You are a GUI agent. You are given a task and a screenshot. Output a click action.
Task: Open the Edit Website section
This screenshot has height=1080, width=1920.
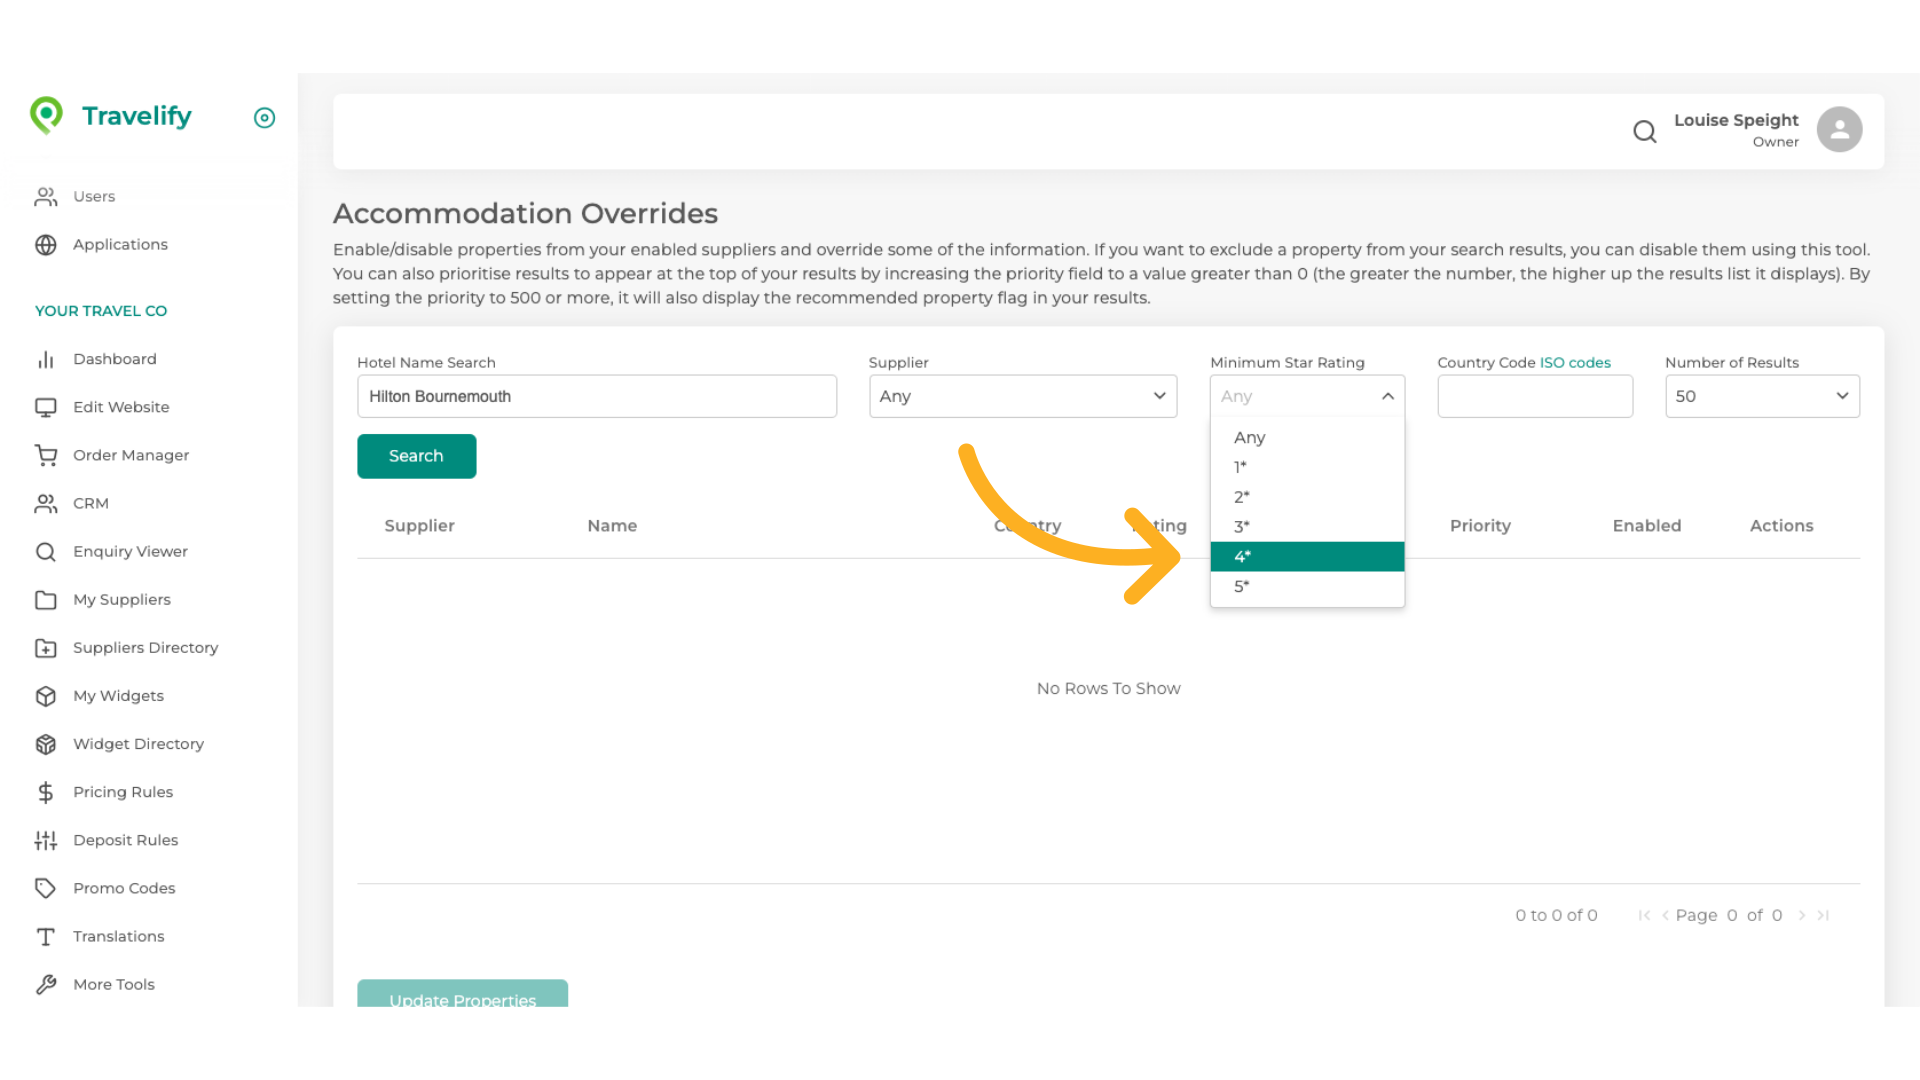click(121, 407)
